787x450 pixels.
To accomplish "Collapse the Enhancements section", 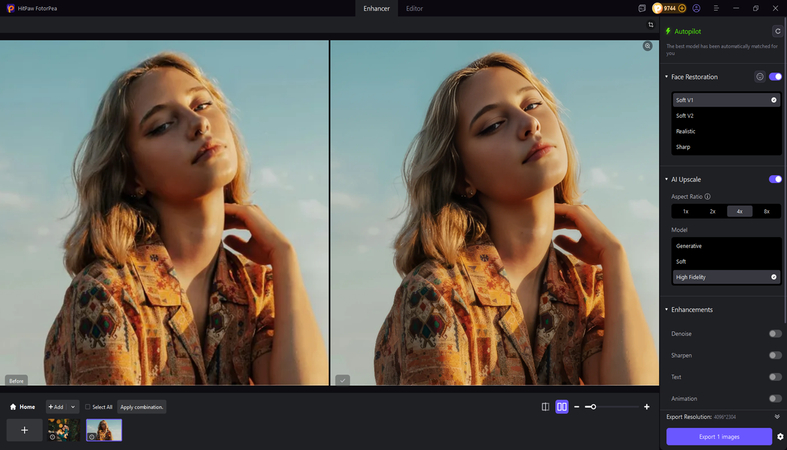I will pyautogui.click(x=667, y=309).
